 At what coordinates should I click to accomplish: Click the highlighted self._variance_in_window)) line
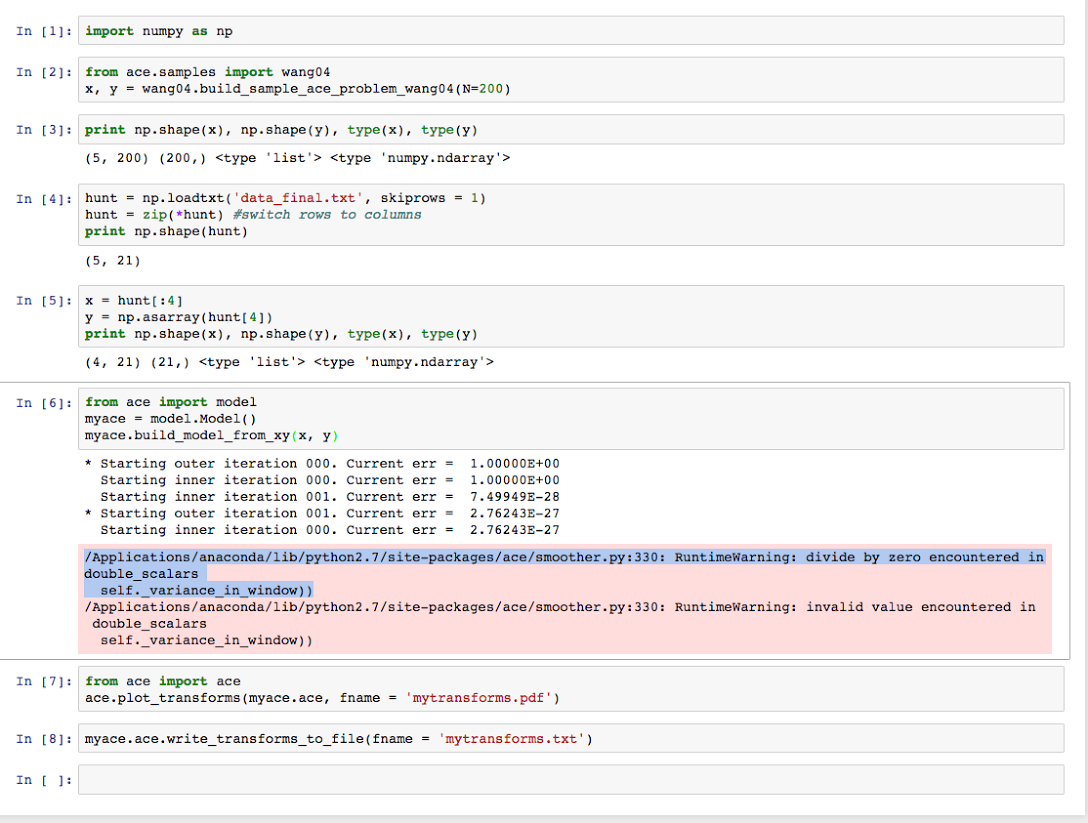click(x=206, y=591)
